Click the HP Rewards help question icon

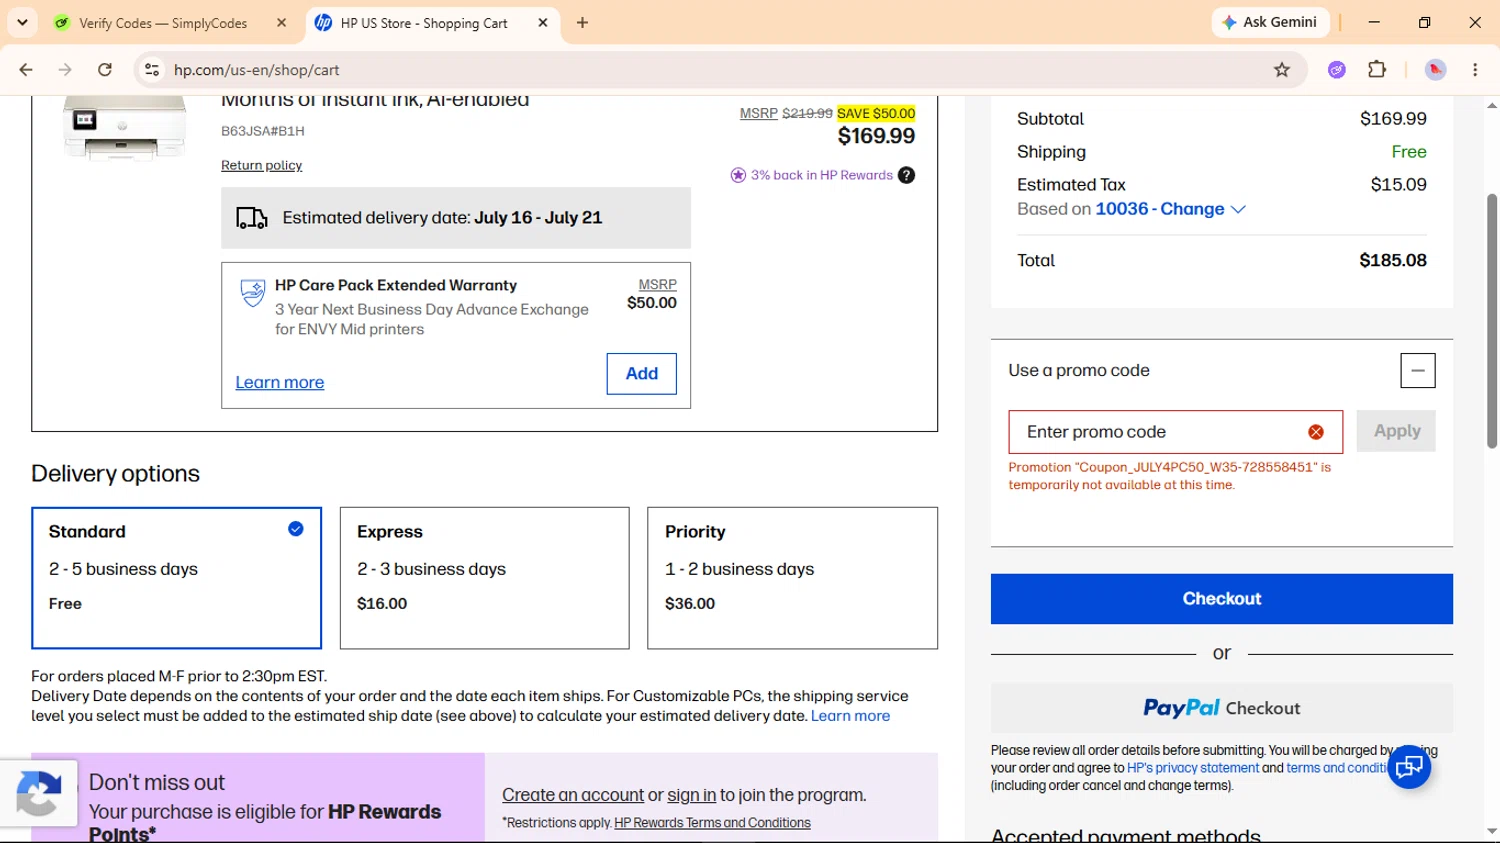(906, 175)
